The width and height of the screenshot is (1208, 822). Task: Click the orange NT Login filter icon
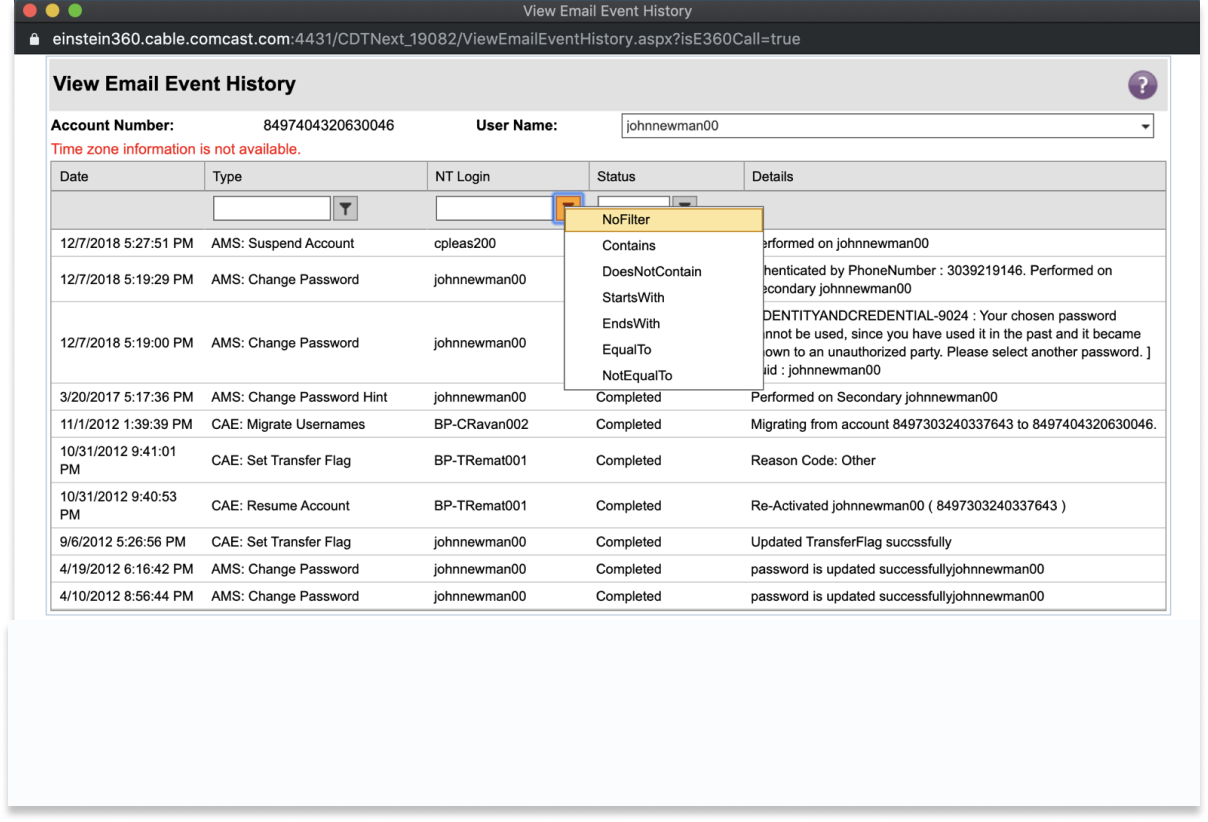[x=568, y=205]
